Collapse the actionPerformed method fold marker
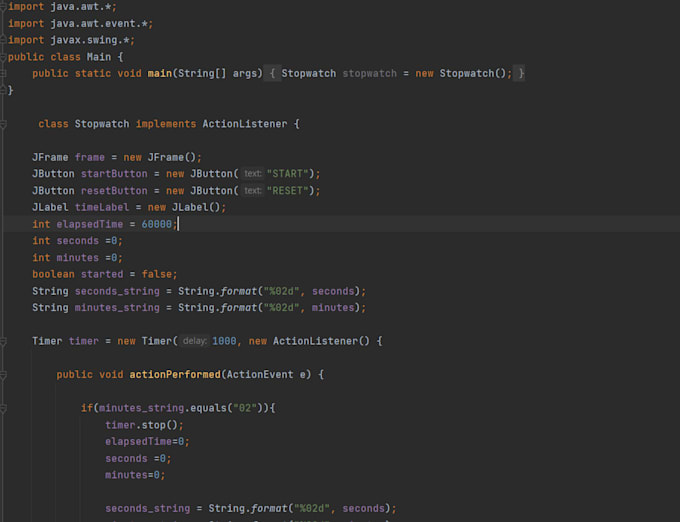 click(x=3, y=375)
